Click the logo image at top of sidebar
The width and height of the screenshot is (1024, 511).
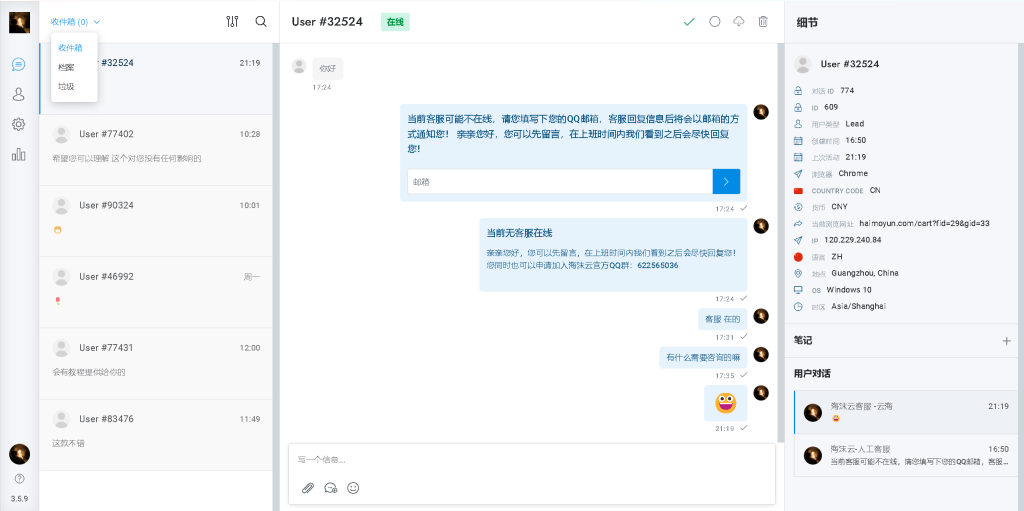tap(20, 22)
